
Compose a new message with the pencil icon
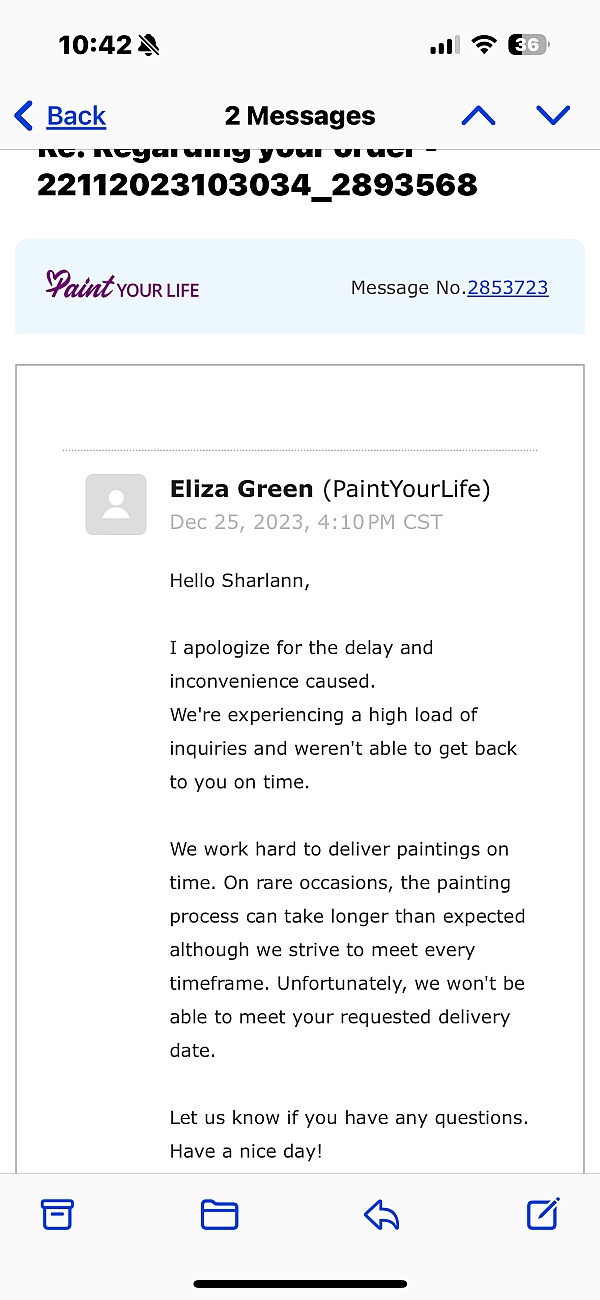(x=541, y=1214)
